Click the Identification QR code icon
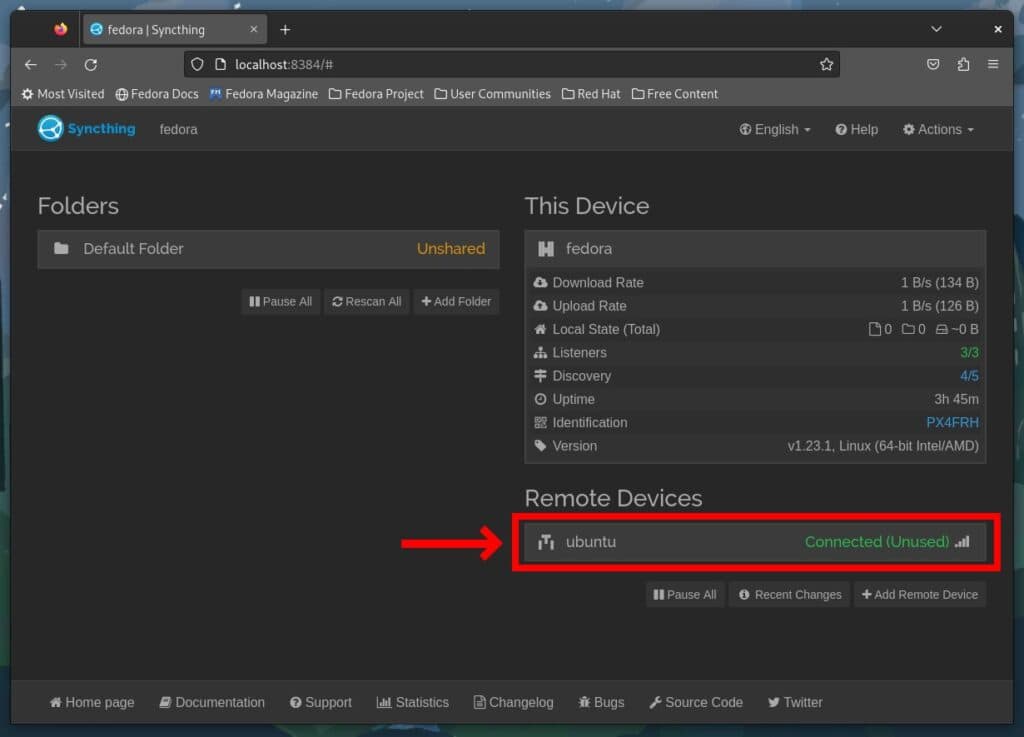Image resolution: width=1024 pixels, height=737 pixels. tap(540, 422)
